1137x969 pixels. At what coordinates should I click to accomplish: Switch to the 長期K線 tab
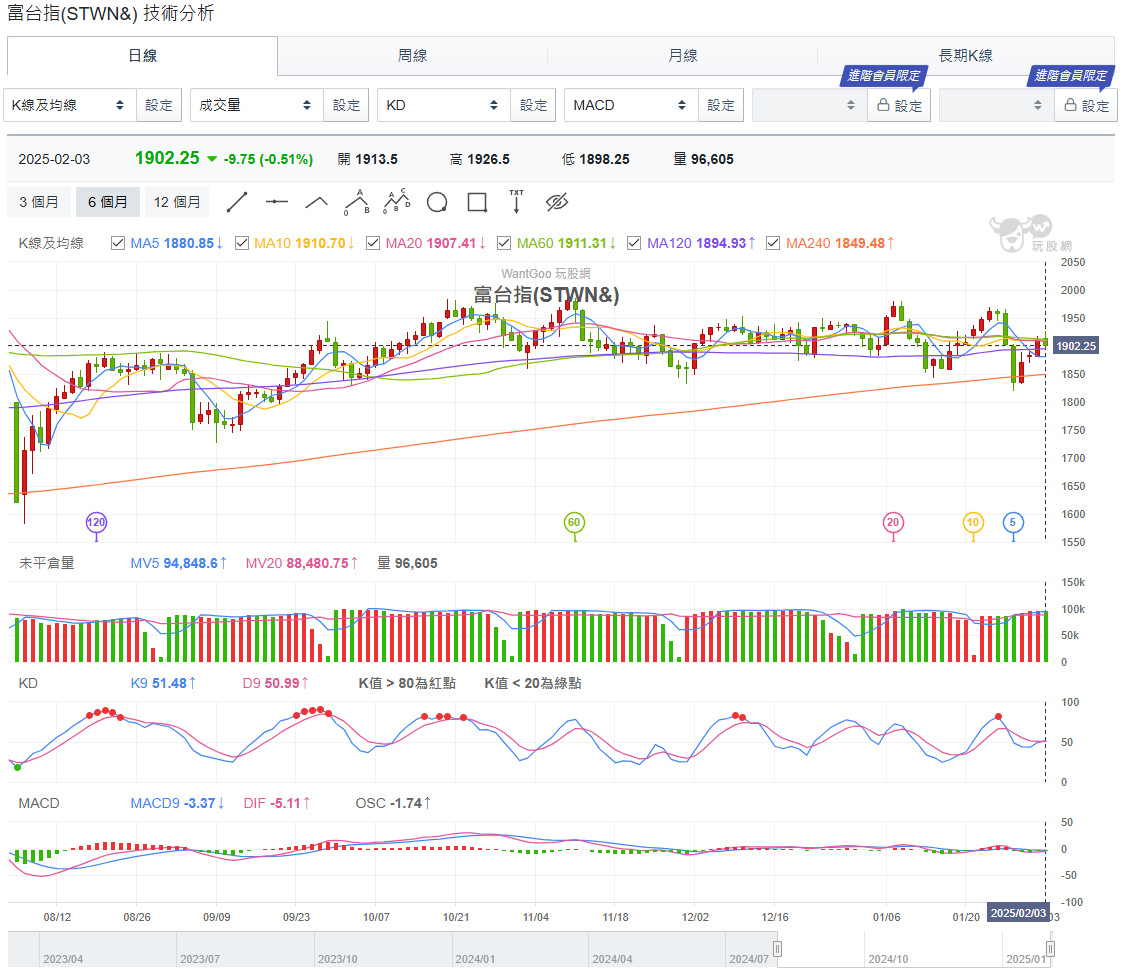point(965,56)
